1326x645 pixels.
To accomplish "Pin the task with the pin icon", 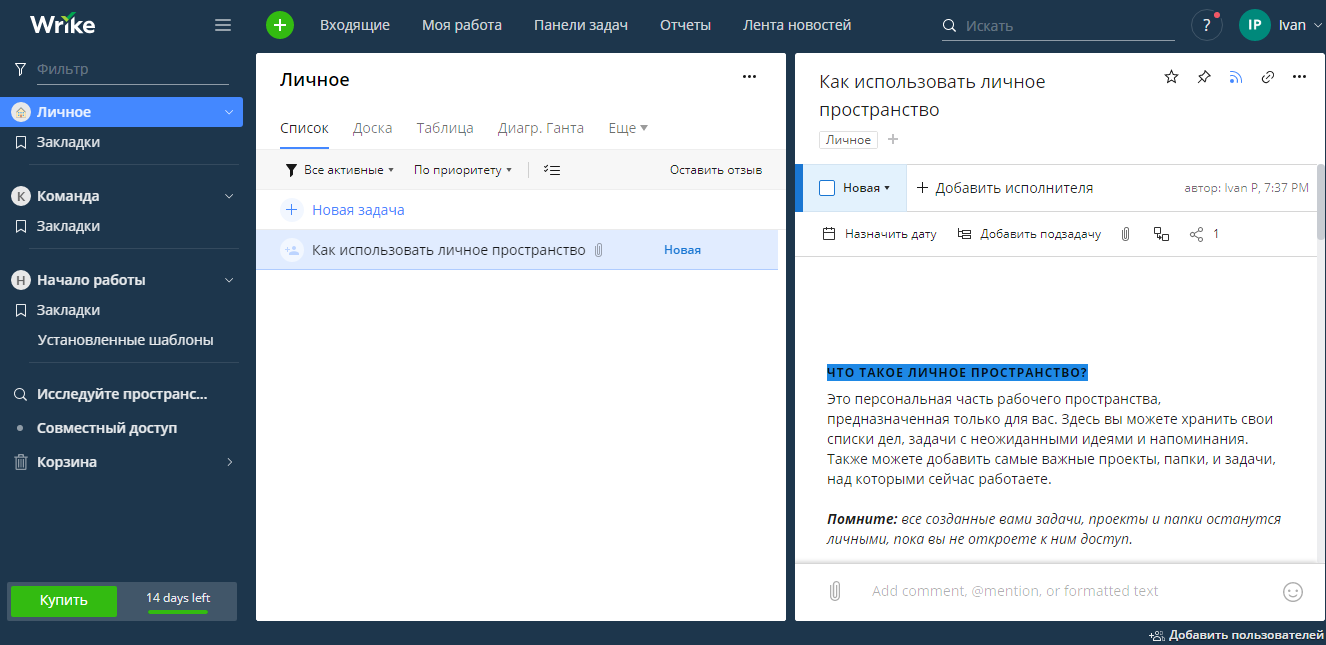I will [x=1204, y=77].
